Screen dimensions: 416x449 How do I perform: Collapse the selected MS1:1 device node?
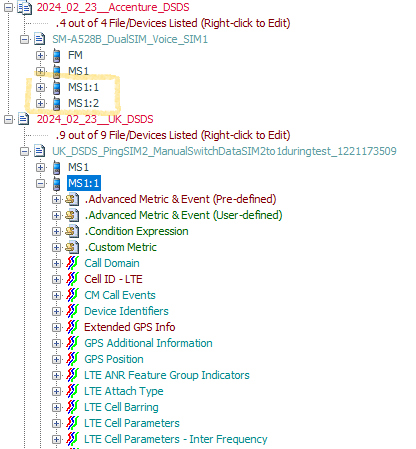coord(40,183)
